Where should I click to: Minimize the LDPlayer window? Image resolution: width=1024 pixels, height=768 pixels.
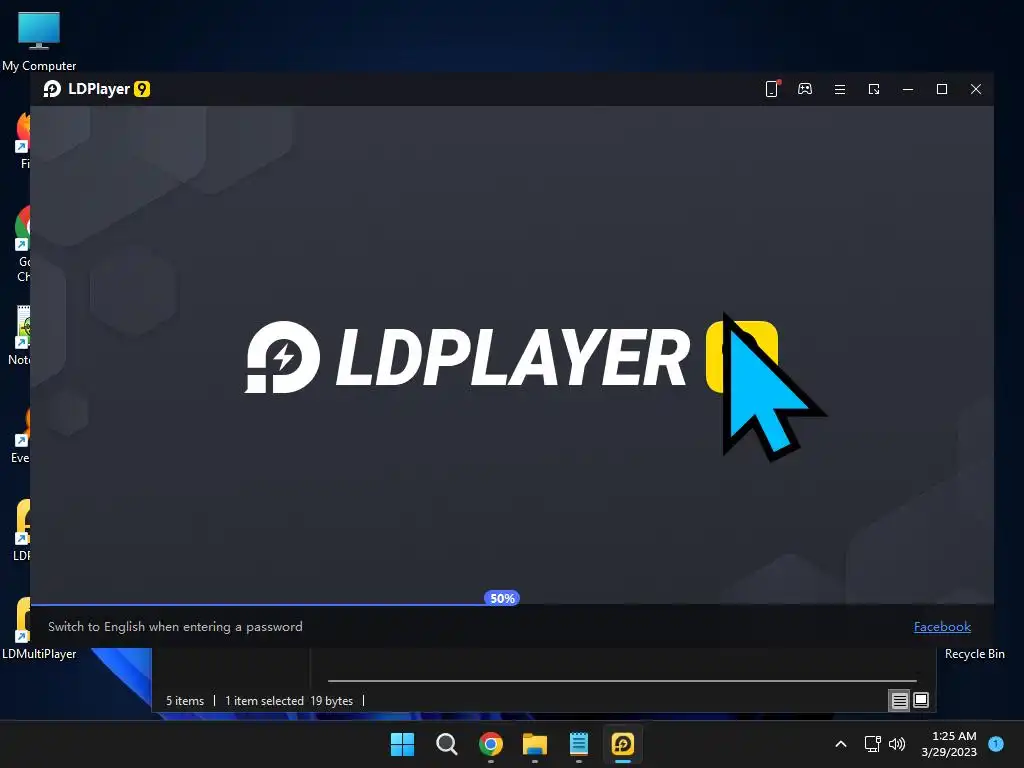[x=908, y=89]
